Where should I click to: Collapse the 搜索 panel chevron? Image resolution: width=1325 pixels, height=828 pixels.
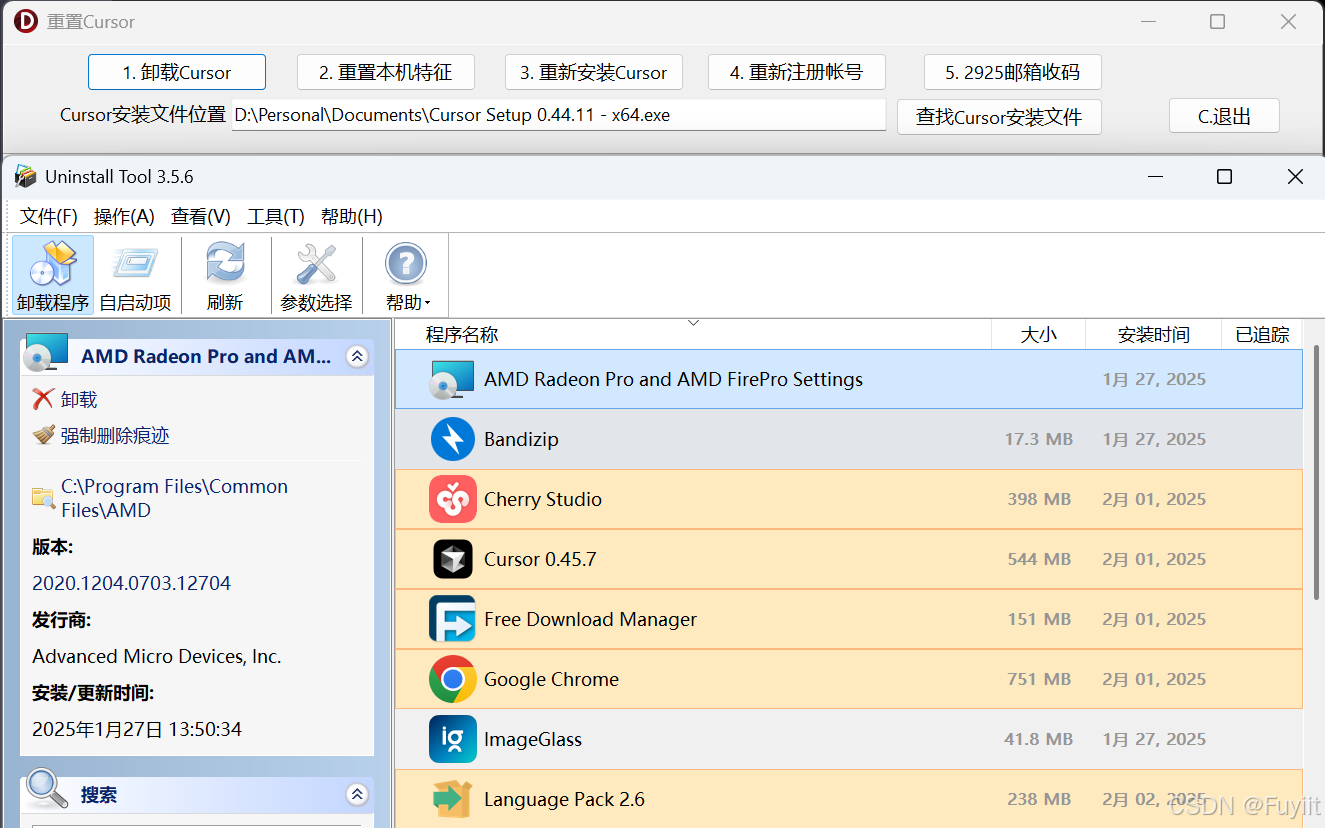(357, 794)
